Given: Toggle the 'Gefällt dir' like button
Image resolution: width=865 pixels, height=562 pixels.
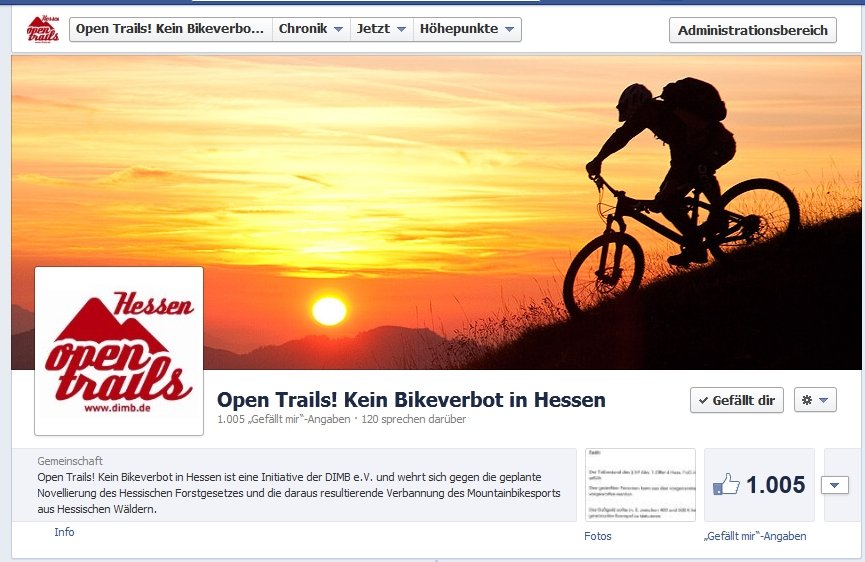Looking at the screenshot, I should tap(736, 400).
